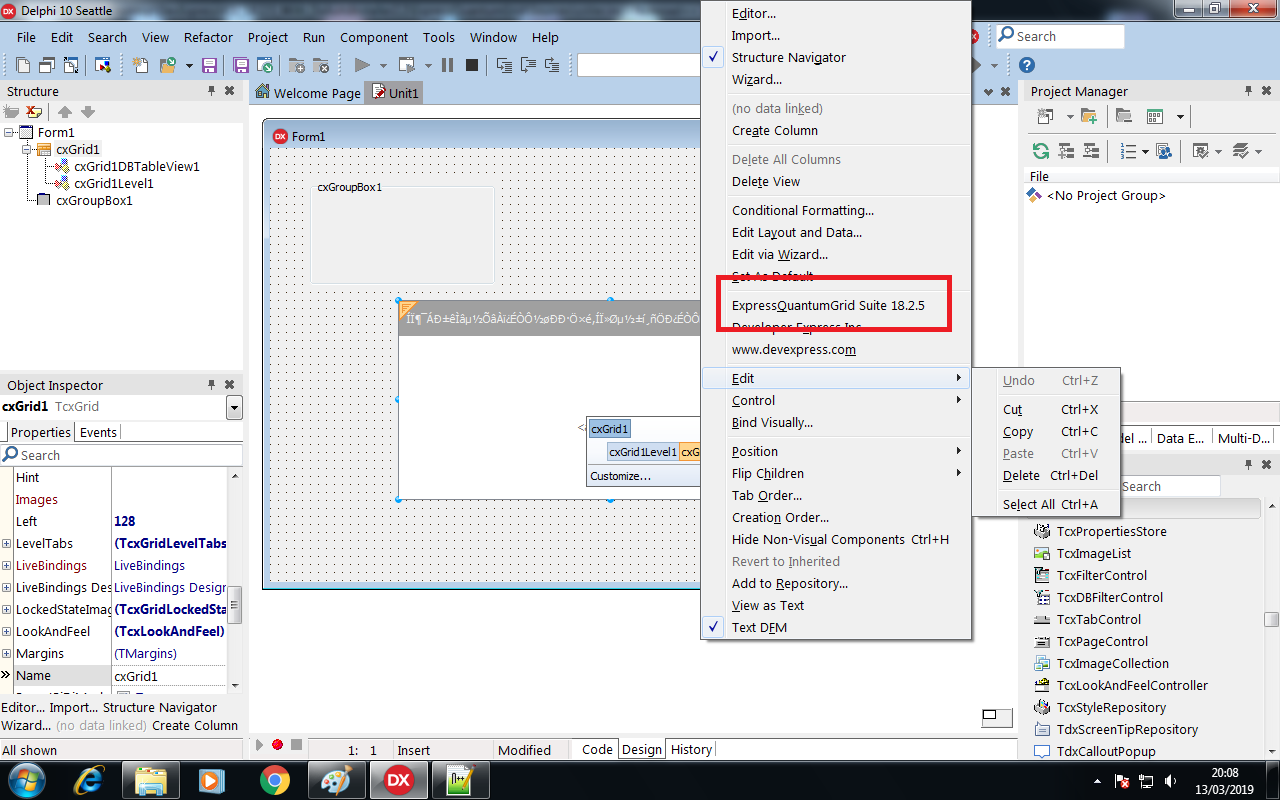Unpin the Object Inspector panel
Screen dimensions: 1280x800
pyautogui.click(x=210, y=385)
